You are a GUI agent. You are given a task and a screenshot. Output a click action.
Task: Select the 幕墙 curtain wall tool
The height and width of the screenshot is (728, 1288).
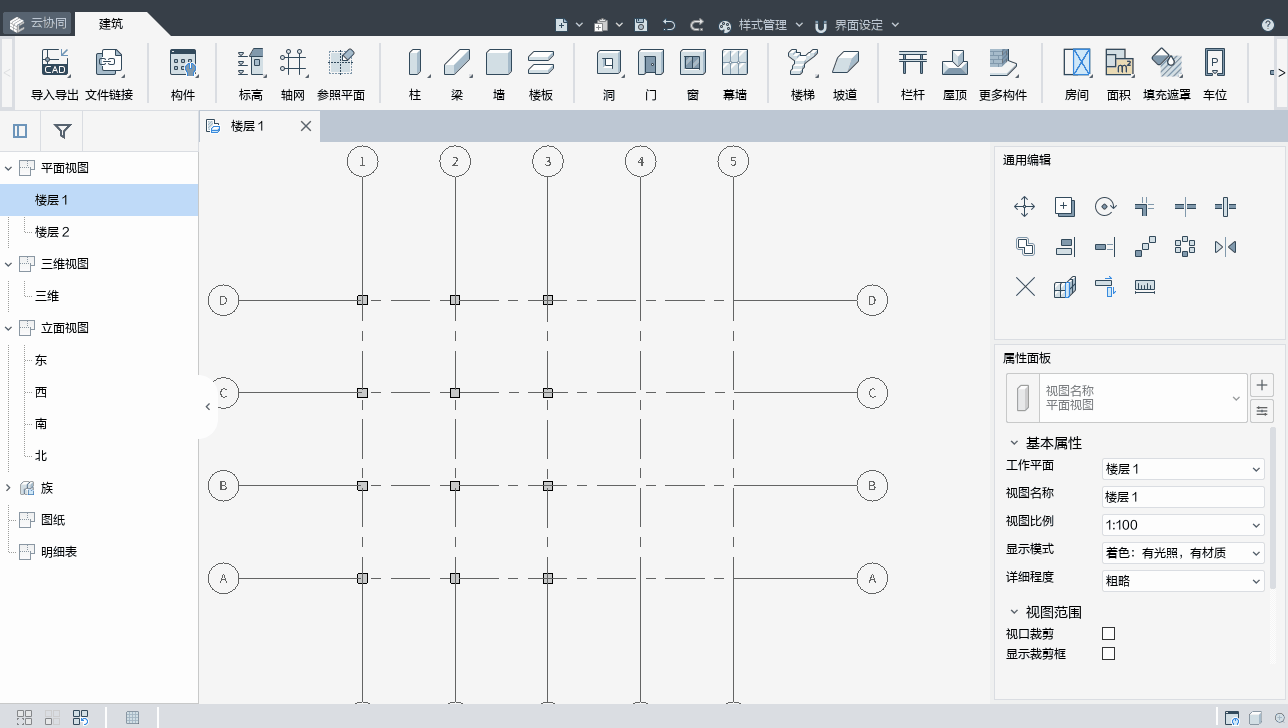click(735, 73)
